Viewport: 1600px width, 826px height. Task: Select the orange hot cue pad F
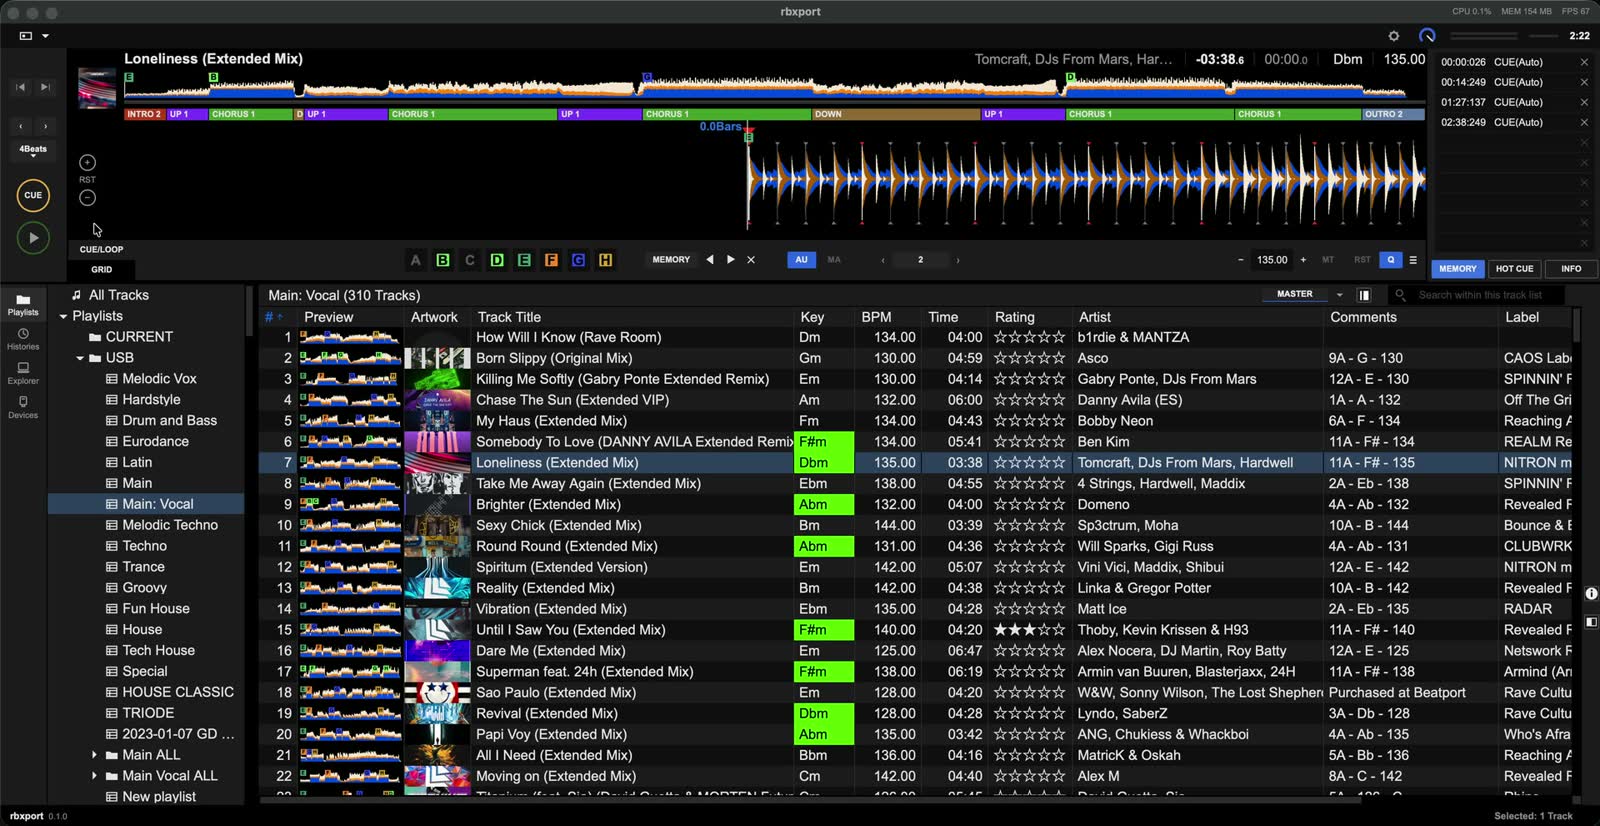click(551, 260)
